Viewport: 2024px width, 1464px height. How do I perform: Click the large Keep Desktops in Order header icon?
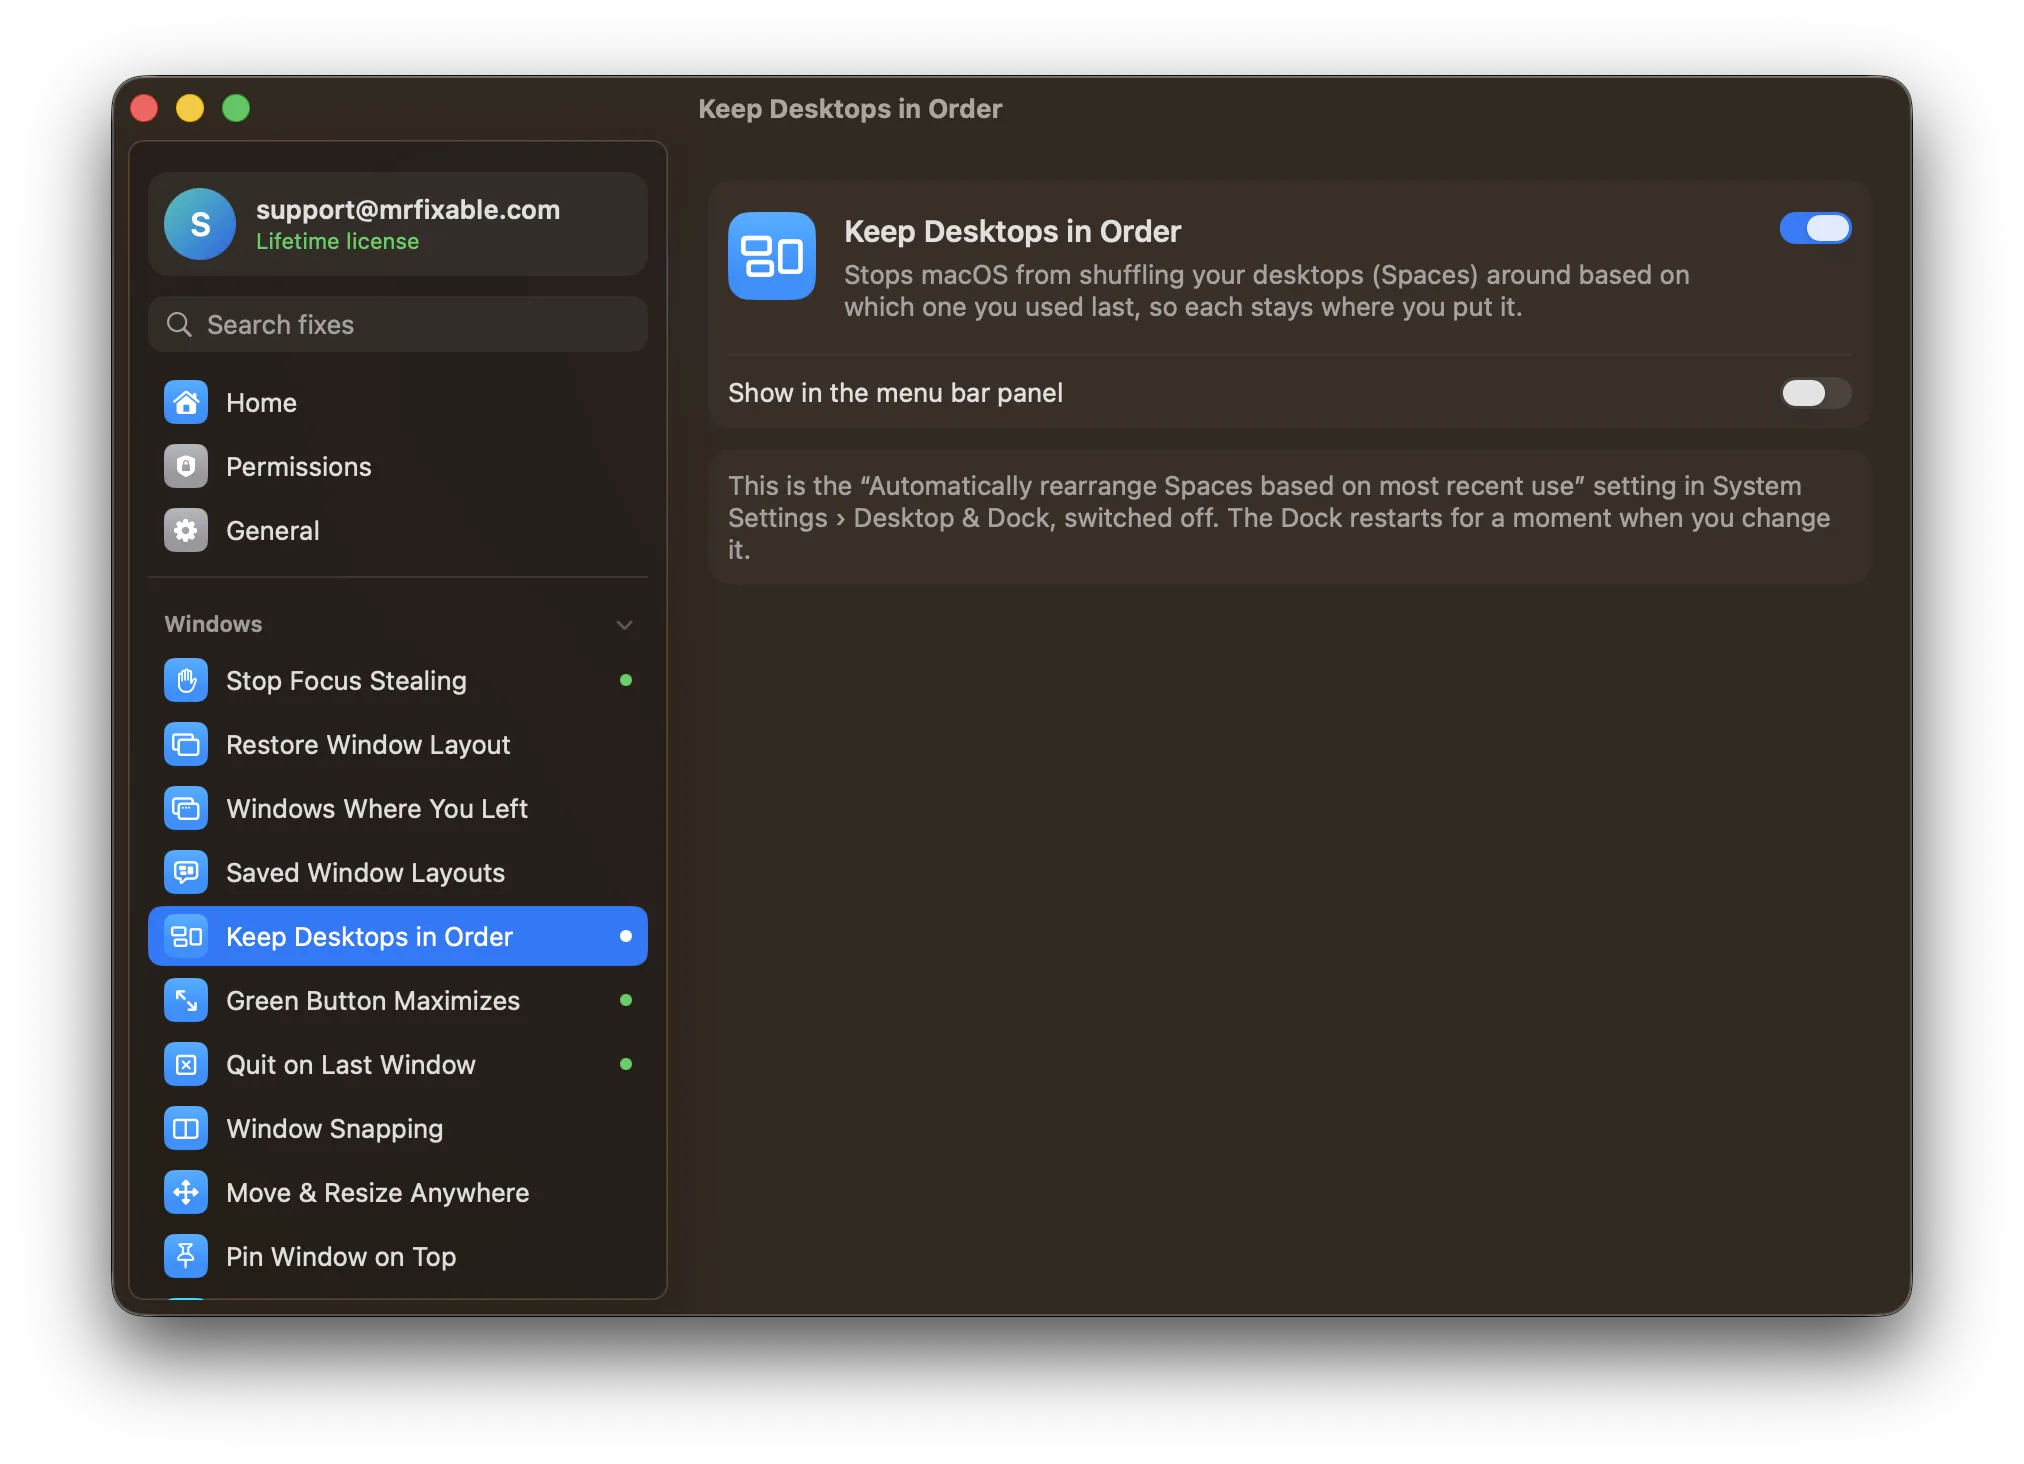[x=772, y=256]
